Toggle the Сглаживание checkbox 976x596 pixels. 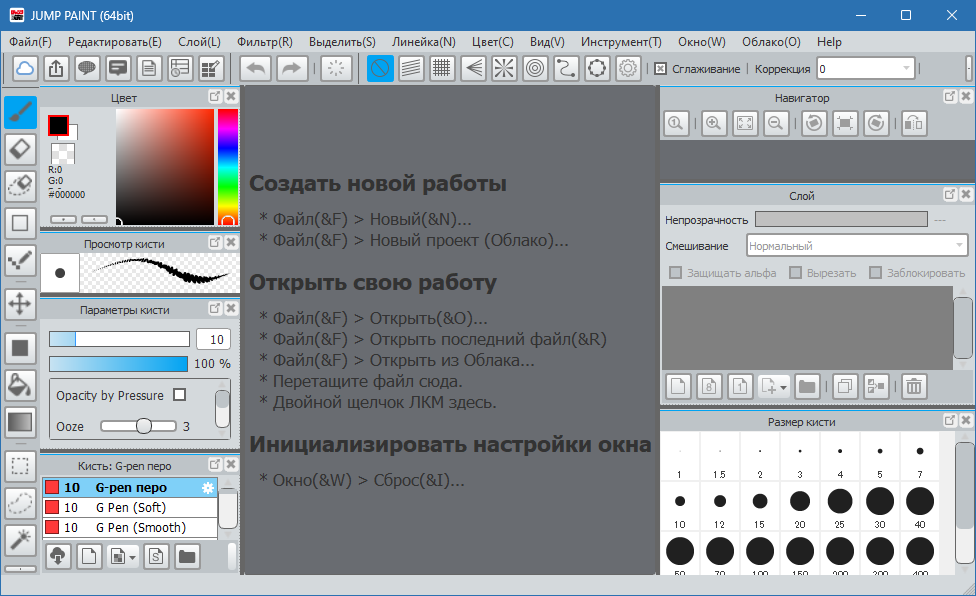661,69
